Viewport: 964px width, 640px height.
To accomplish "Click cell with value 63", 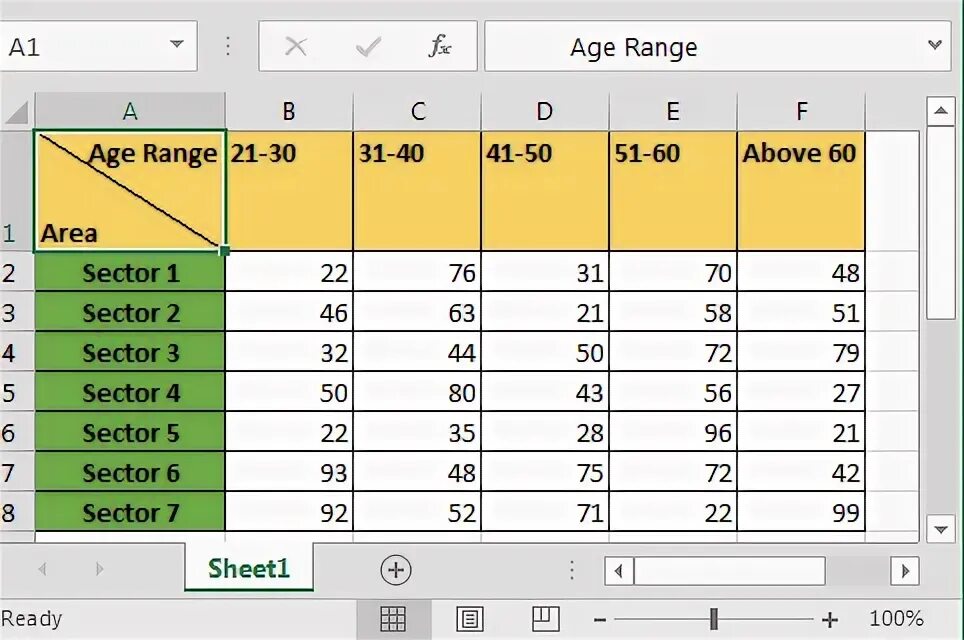I will [x=417, y=312].
